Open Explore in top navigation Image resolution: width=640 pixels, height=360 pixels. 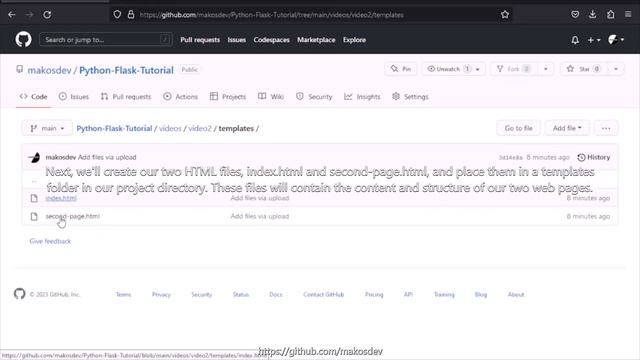point(354,40)
